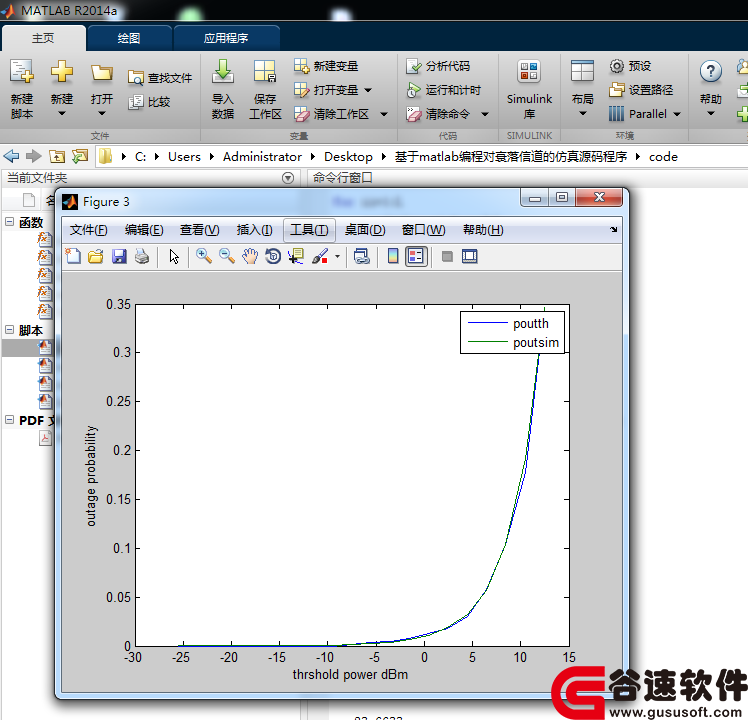This screenshot has height=720, width=748.
Task: Click Save Figure floppy disk icon
Action: coord(119,256)
